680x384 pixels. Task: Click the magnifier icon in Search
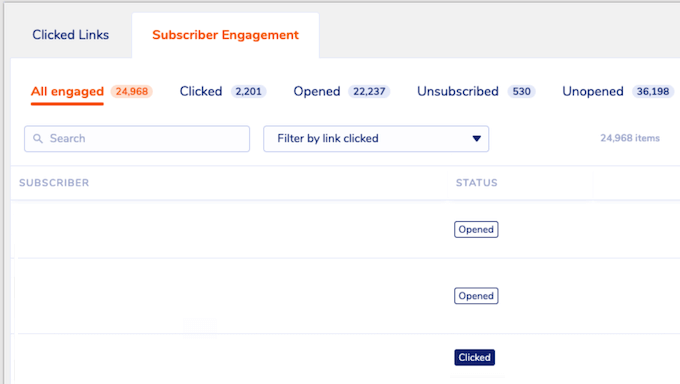(38, 139)
